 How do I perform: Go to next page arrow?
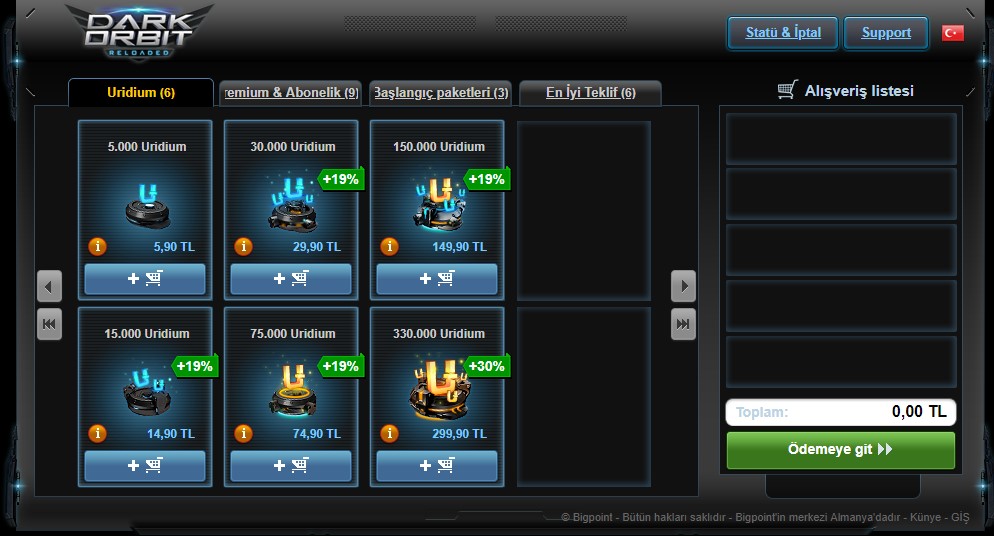point(683,286)
